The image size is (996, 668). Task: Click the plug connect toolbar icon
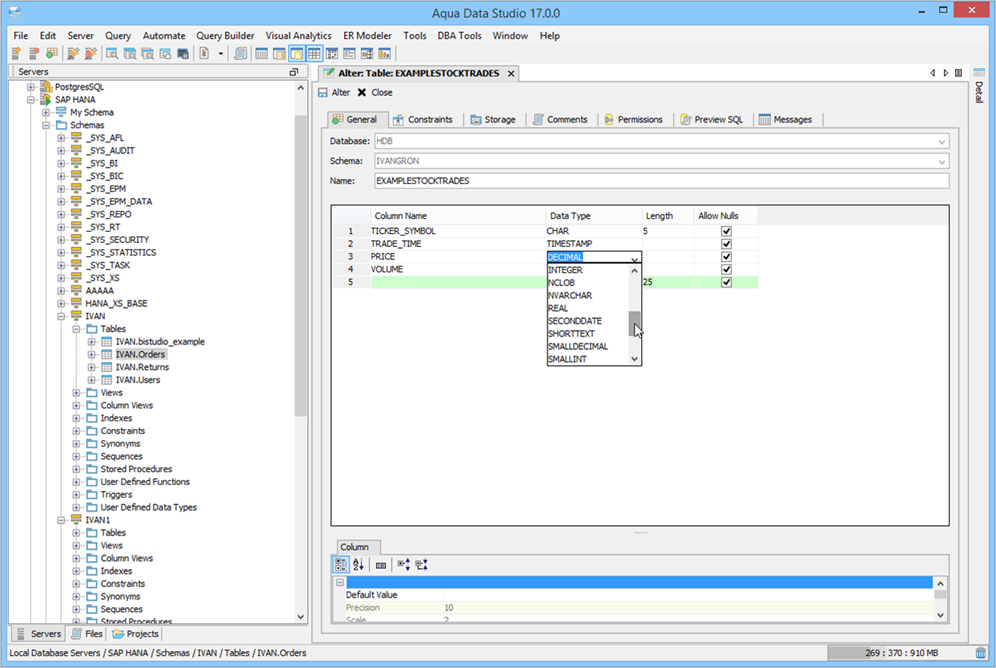click(x=73, y=54)
